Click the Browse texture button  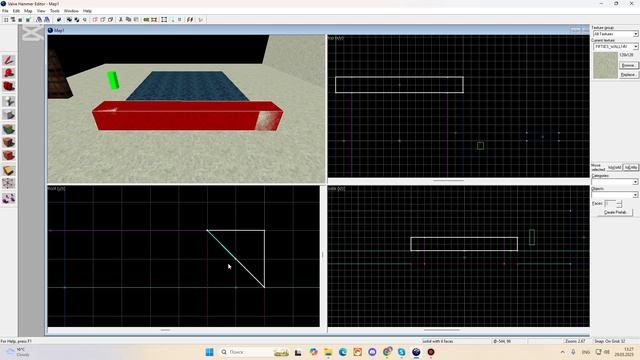click(x=628, y=65)
